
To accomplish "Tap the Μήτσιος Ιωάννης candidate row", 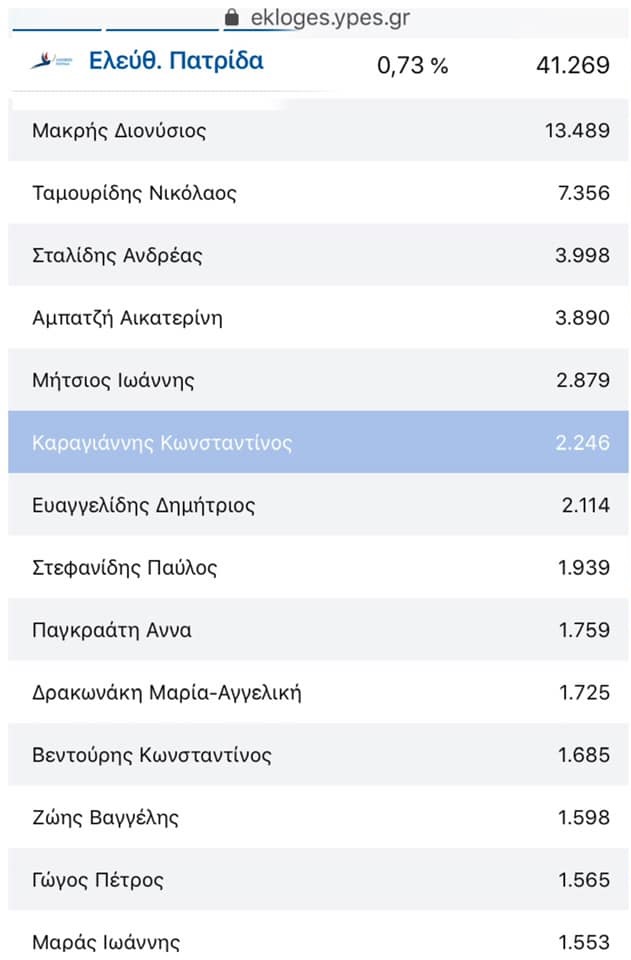I will point(318,380).
